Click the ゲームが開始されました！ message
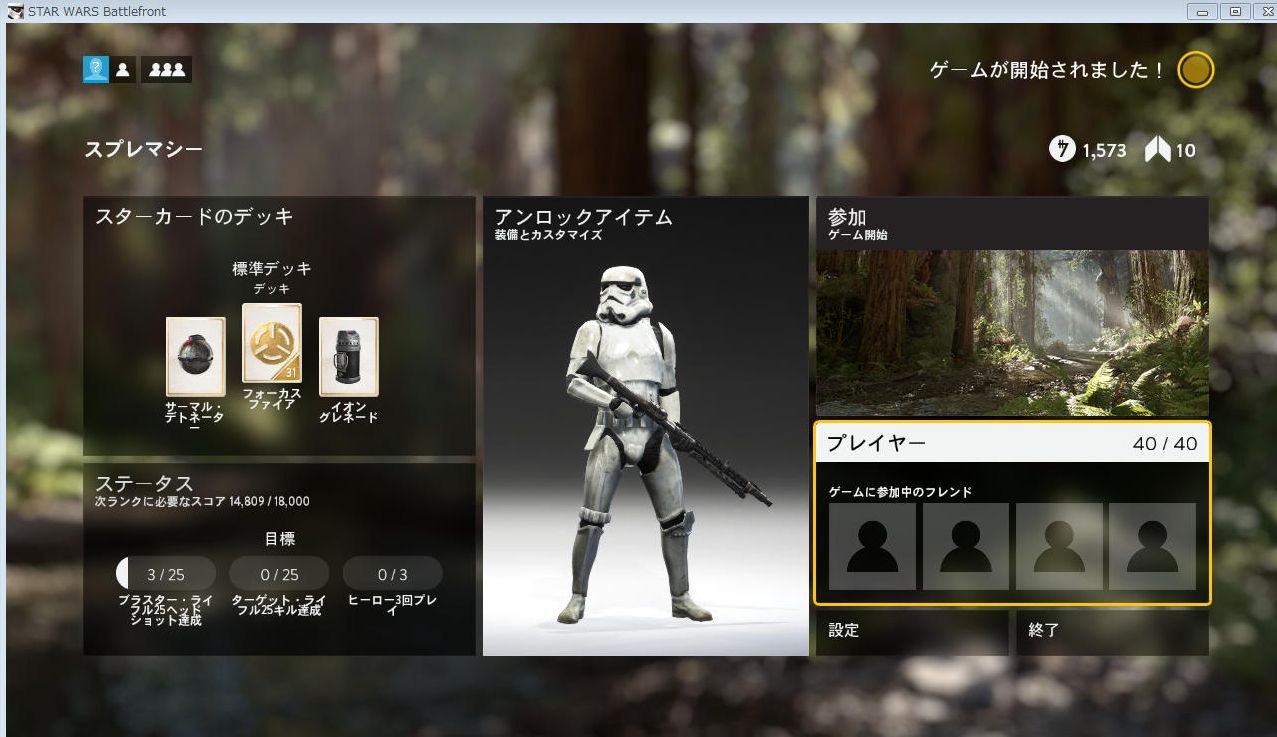The image size is (1277, 737). pyautogui.click(x=1048, y=70)
